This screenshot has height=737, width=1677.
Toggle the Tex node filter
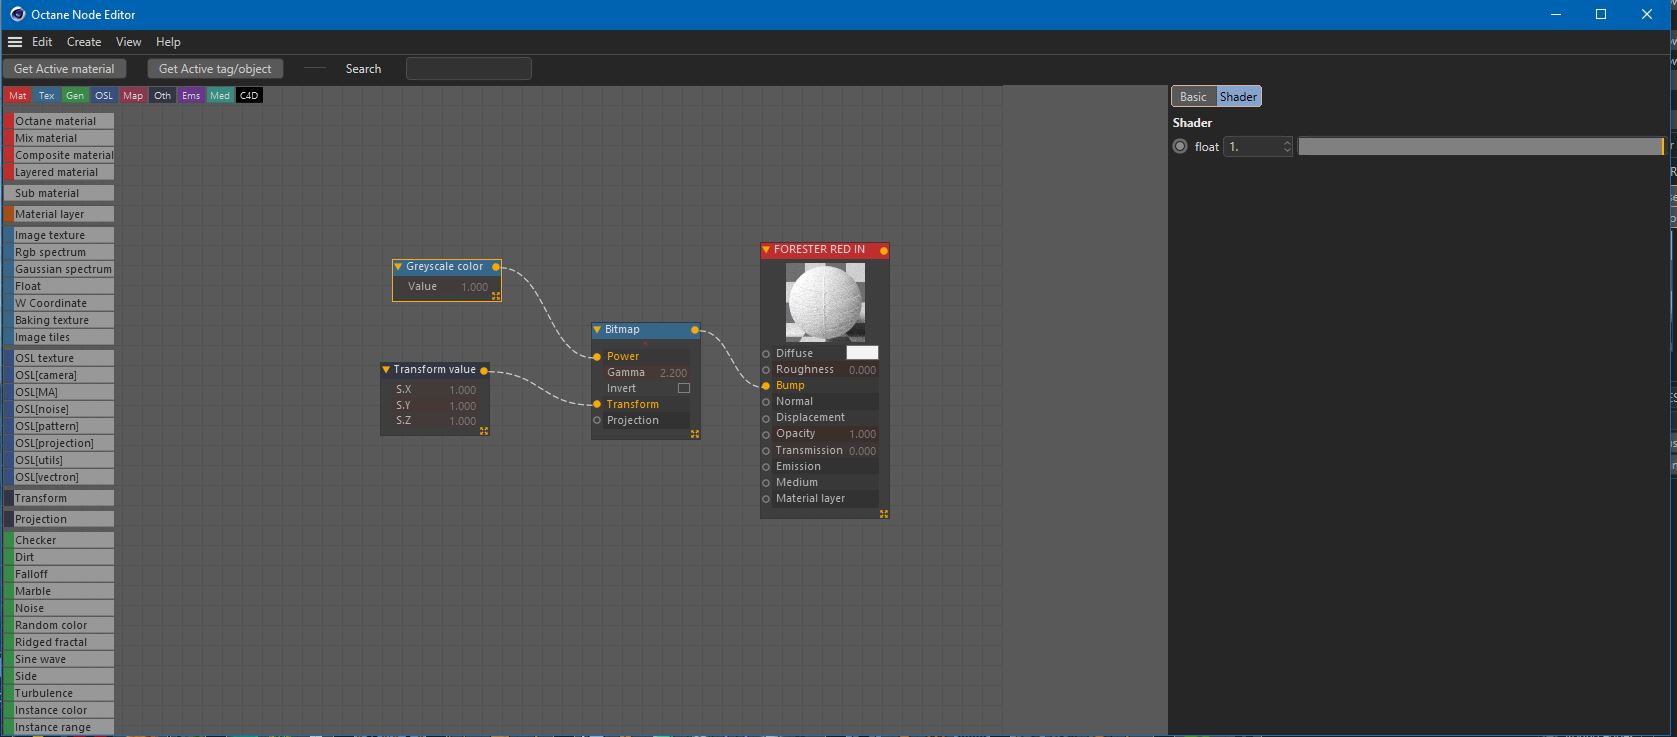47,96
